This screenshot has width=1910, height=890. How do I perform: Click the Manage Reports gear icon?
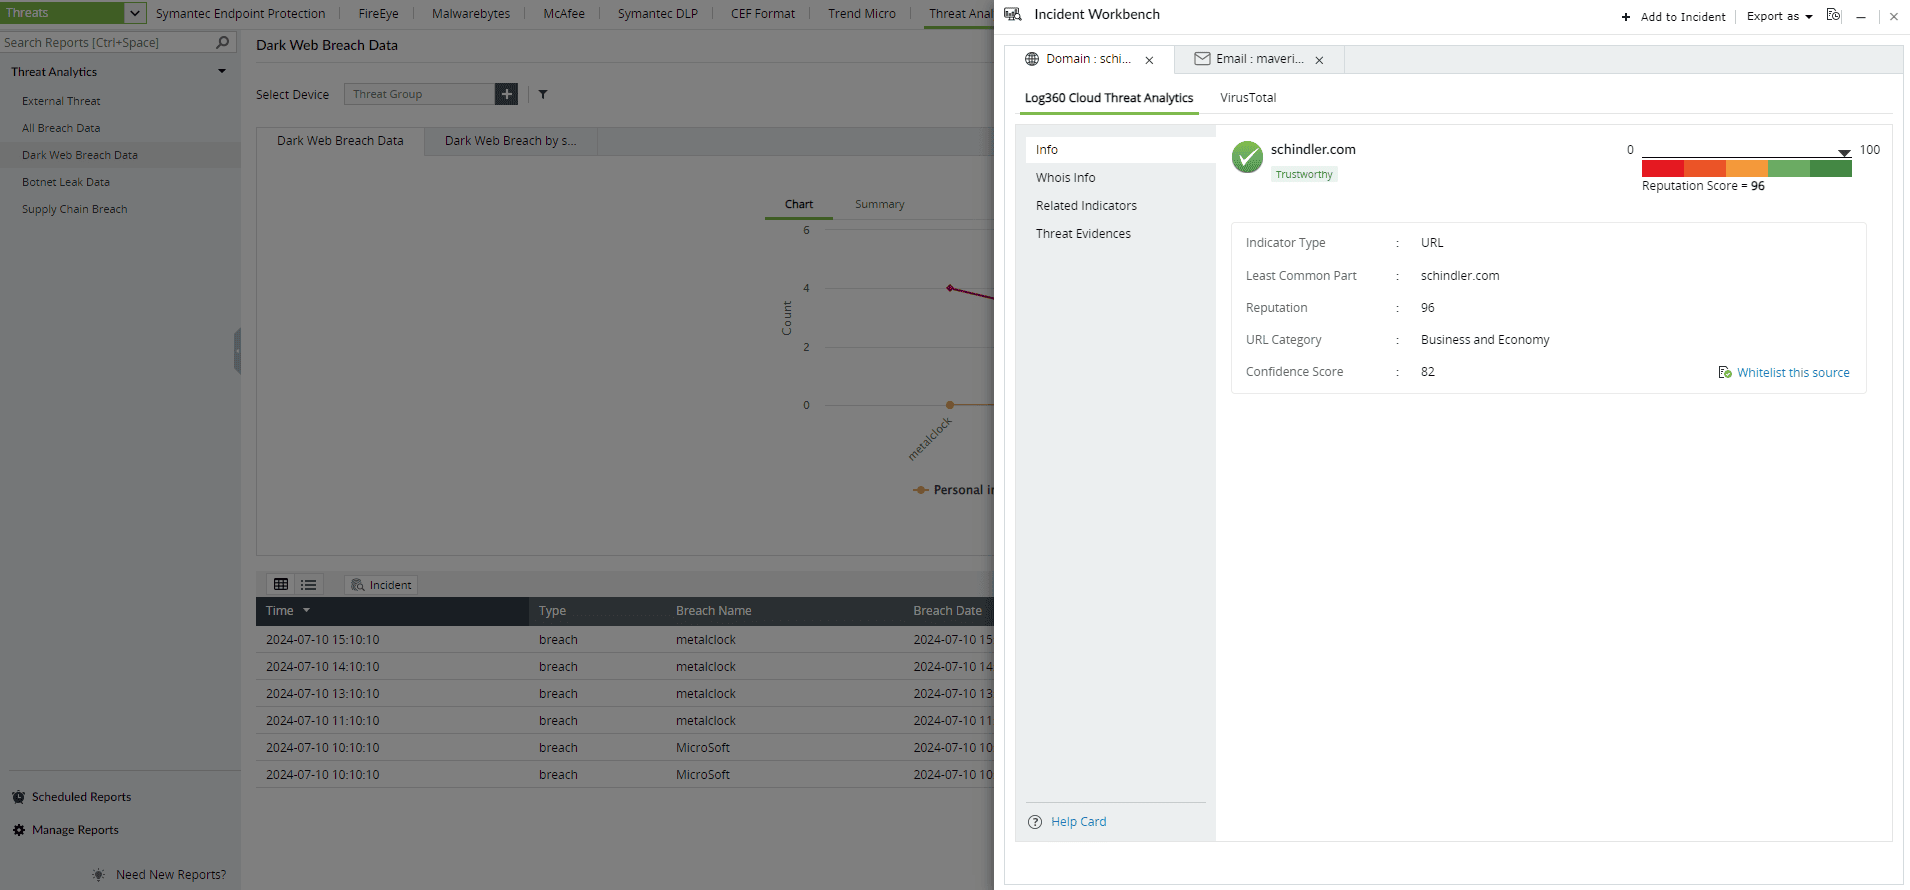[x=19, y=830]
